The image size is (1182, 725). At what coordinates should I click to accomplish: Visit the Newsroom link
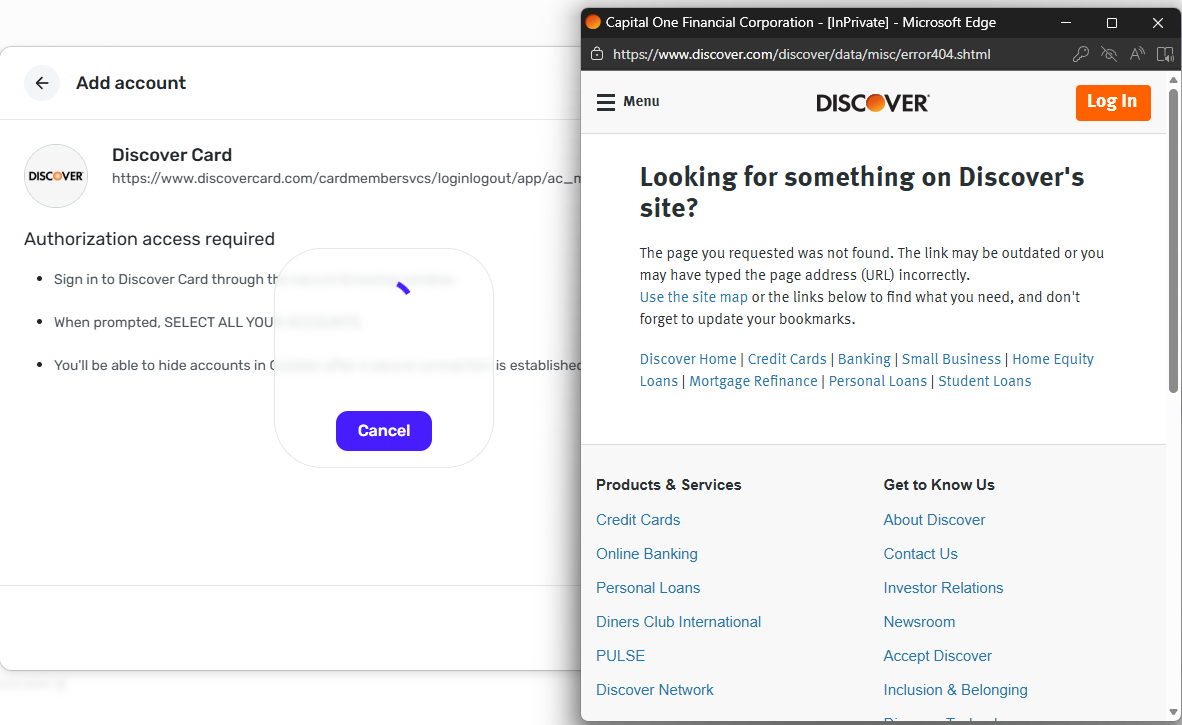click(919, 622)
